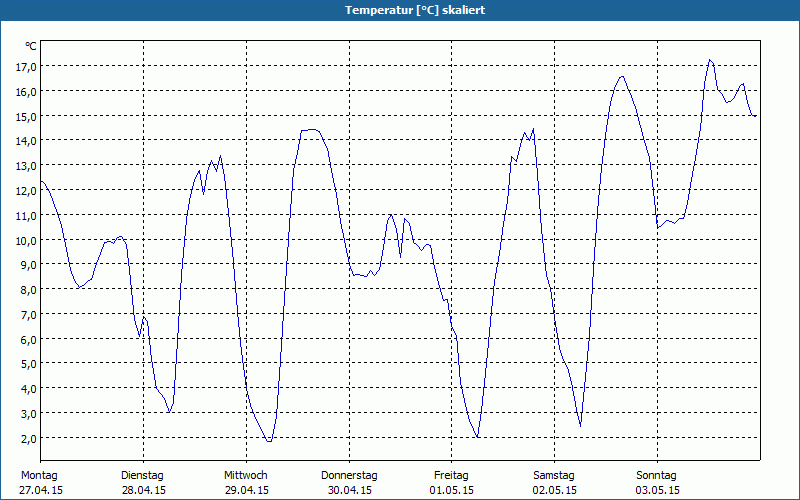Select the Mittwoch day label
800x500 pixels.
pos(245,475)
